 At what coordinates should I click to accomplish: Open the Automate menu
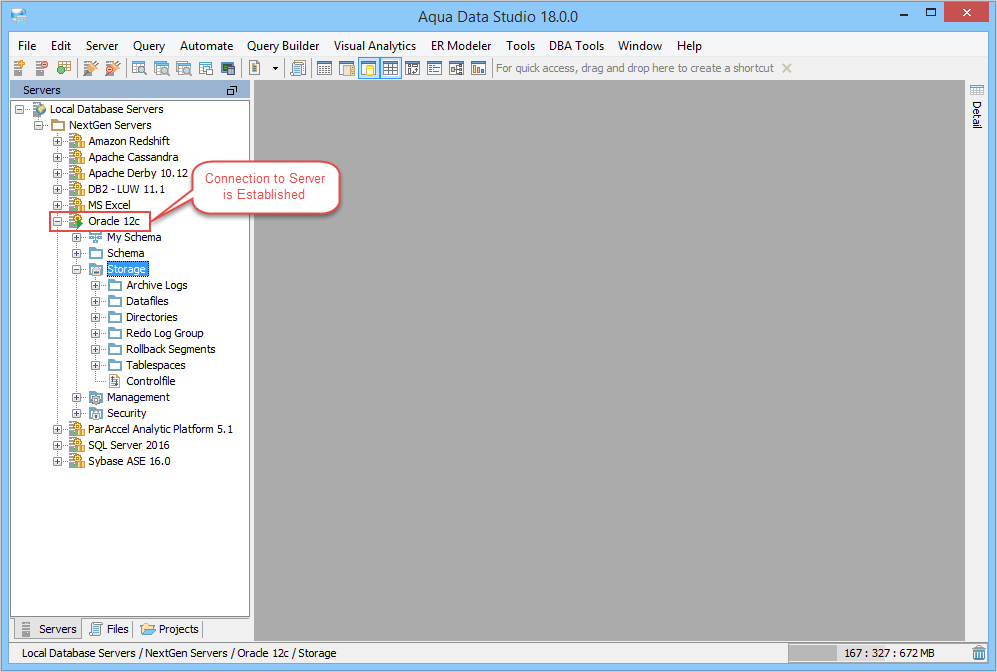click(206, 46)
